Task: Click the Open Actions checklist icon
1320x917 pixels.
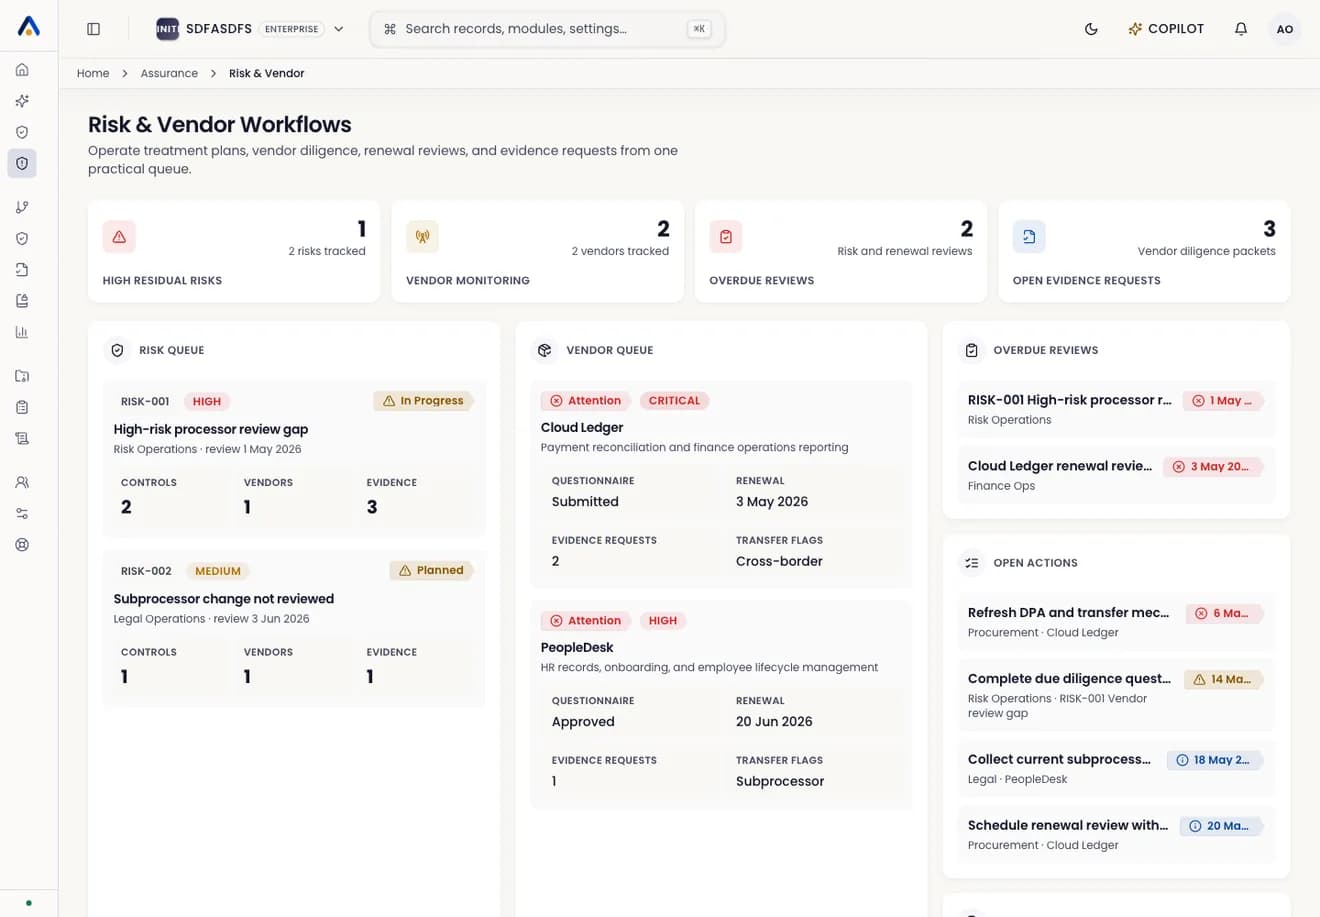Action: (x=971, y=563)
